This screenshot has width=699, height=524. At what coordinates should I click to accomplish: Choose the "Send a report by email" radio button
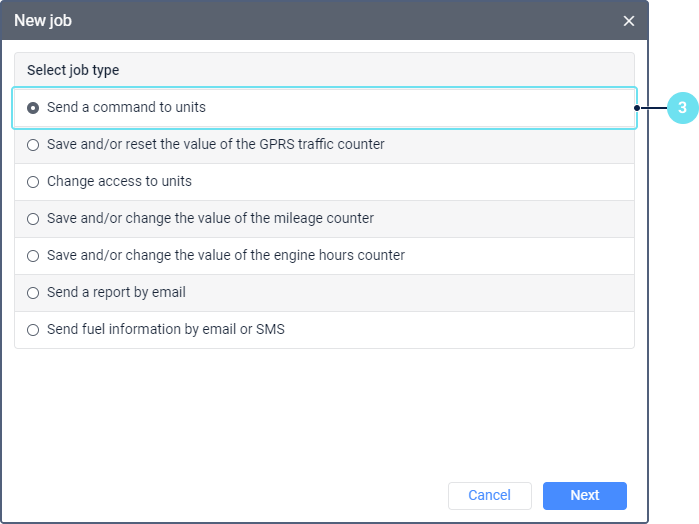(x=33, y=293)
